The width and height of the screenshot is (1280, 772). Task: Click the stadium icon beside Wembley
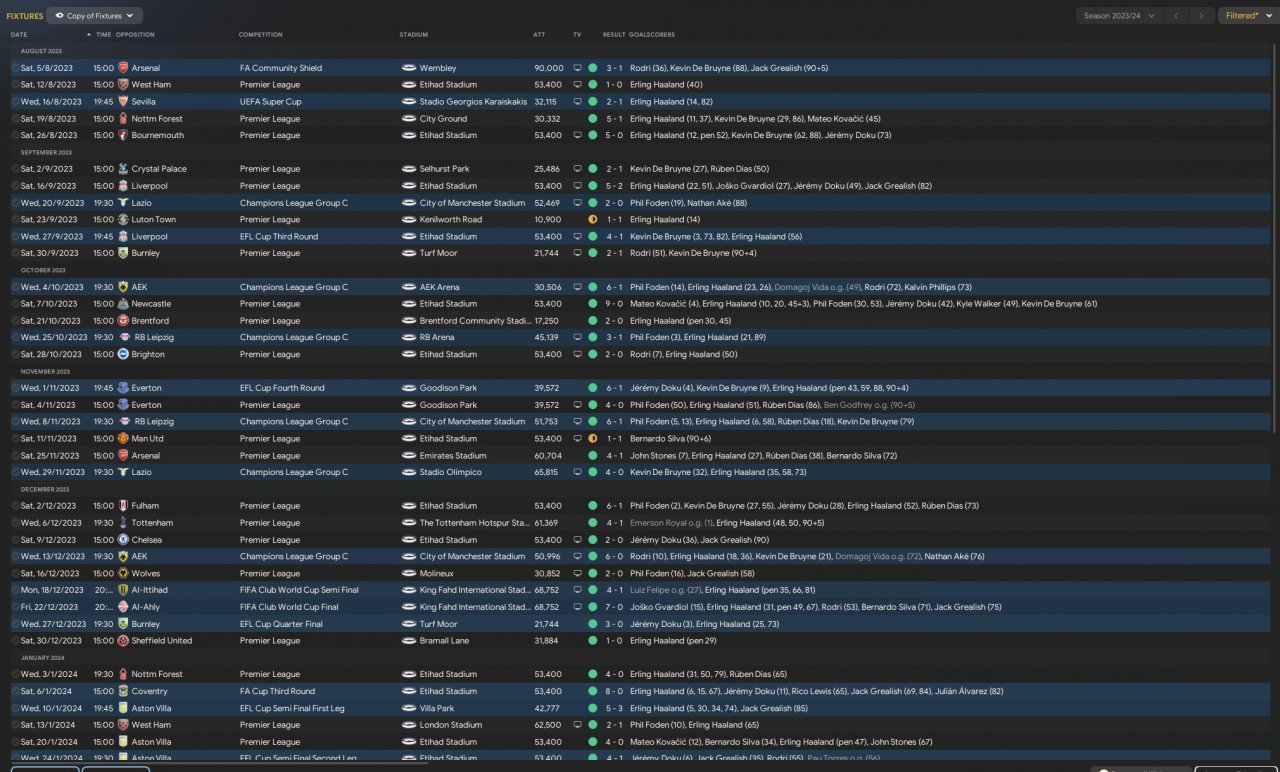[x=409, y=68]
